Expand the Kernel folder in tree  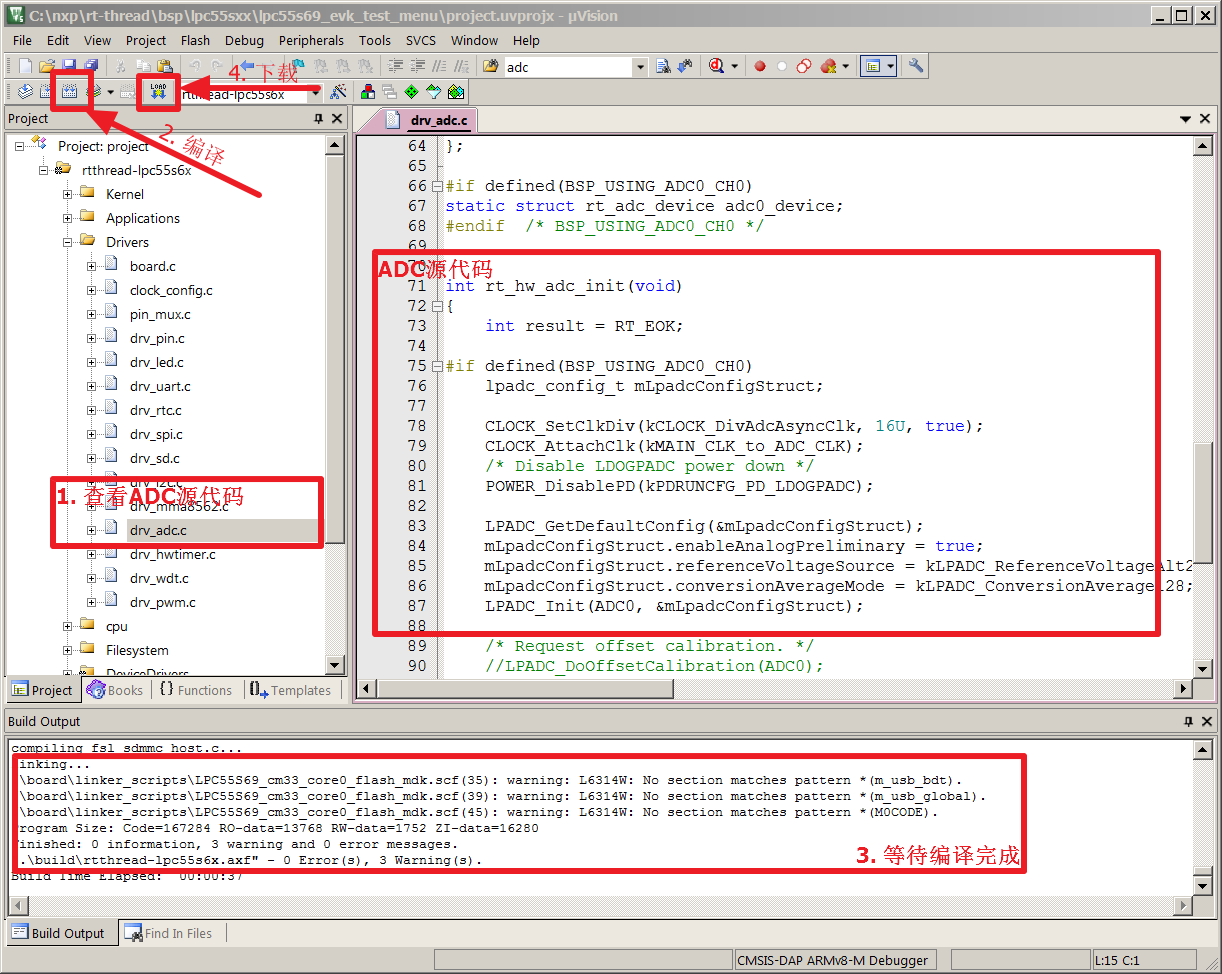[x=68, y=194]
